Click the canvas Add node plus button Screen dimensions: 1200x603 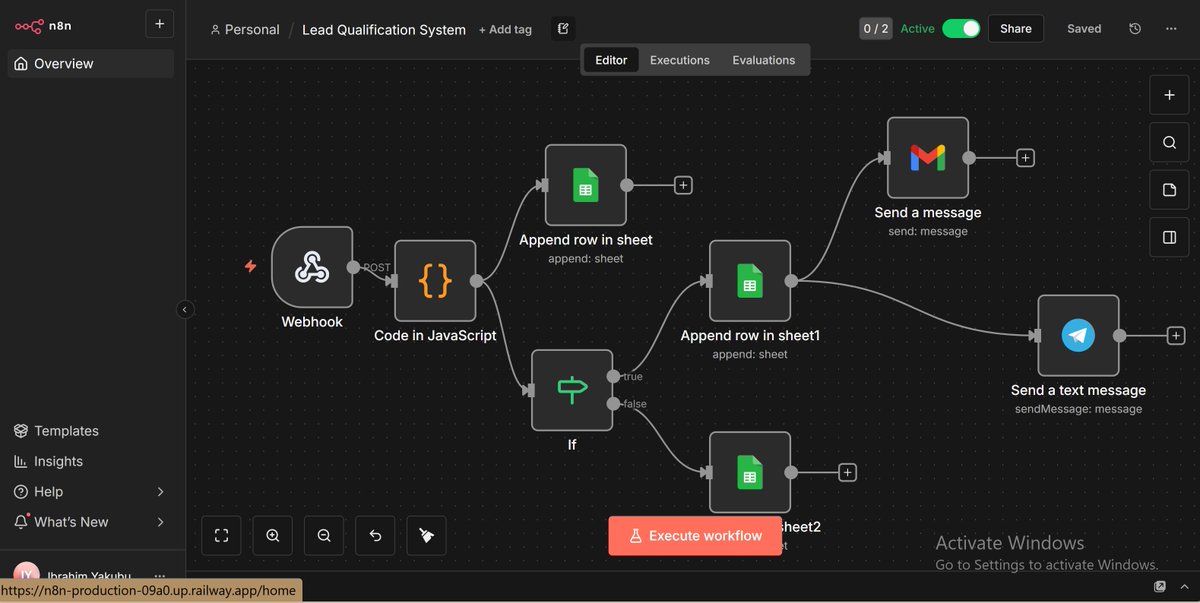point(1169,95)
